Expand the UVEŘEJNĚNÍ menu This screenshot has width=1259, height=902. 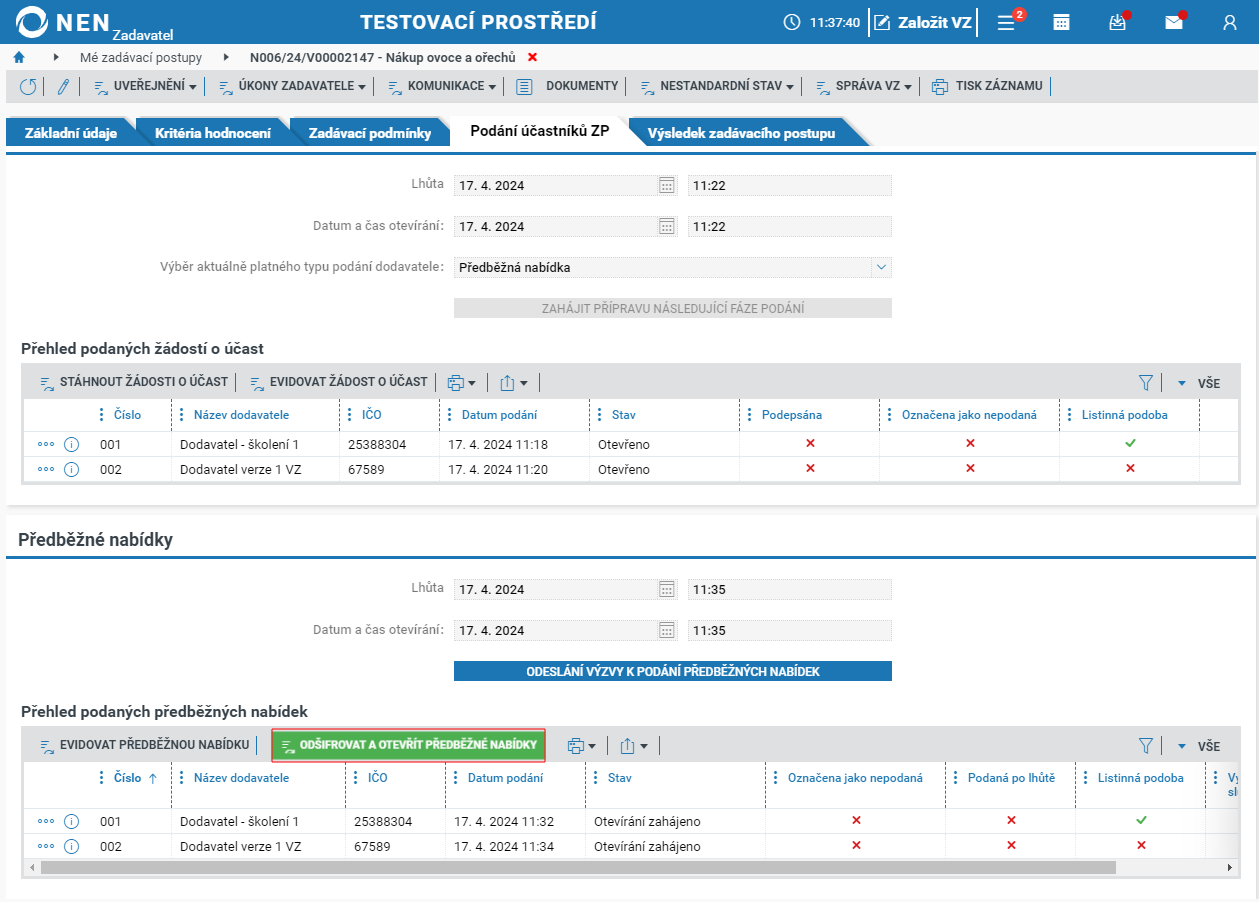(145, 86)
